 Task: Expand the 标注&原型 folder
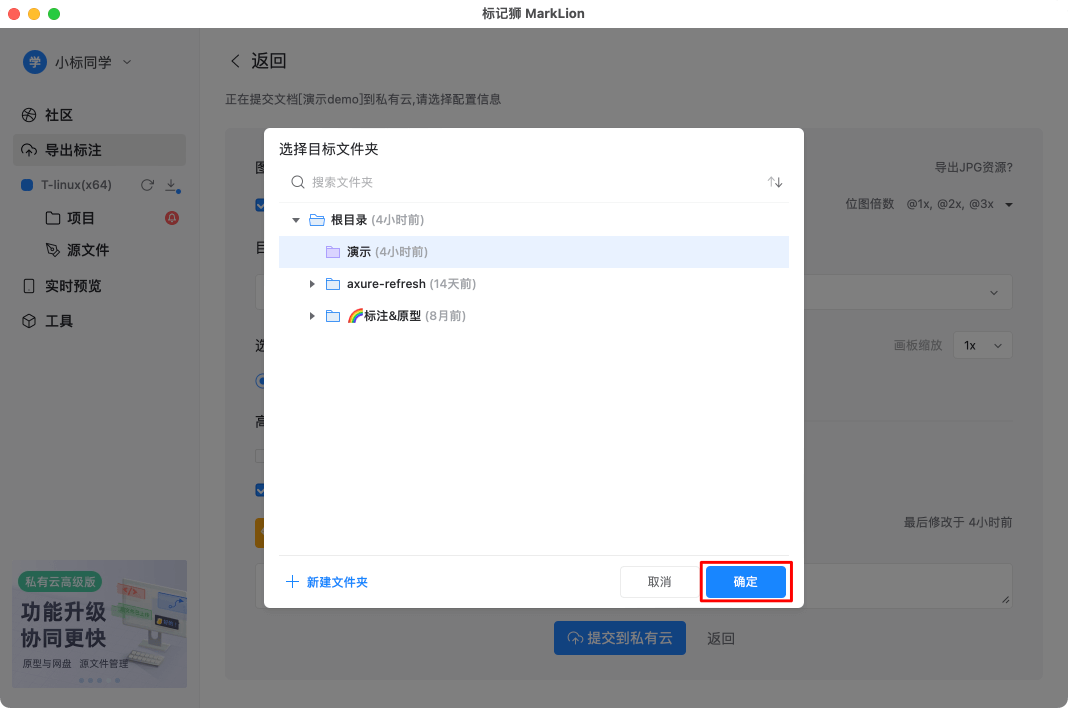click(312, 316)
